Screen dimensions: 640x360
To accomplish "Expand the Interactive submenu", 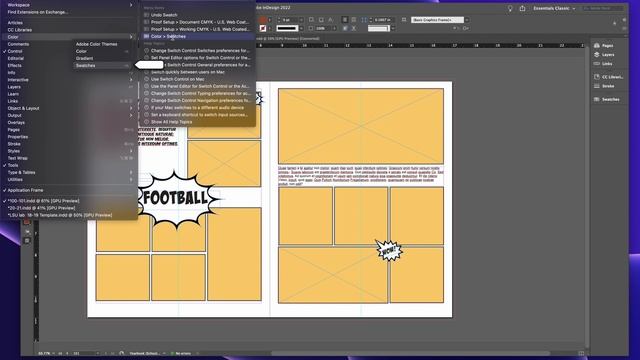I will 131,80.
